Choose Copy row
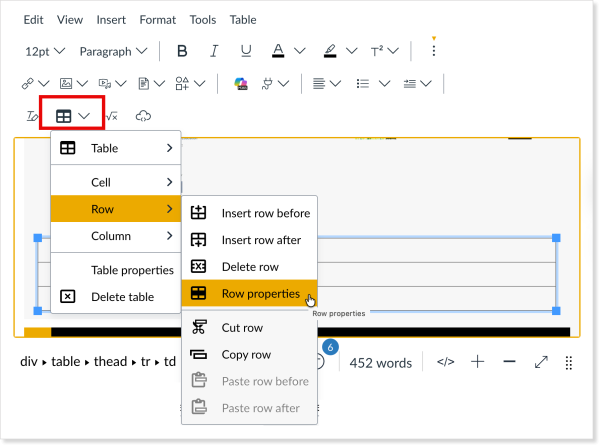The height and width of the screenshot is (446, 600). click(x=249, y=355)
